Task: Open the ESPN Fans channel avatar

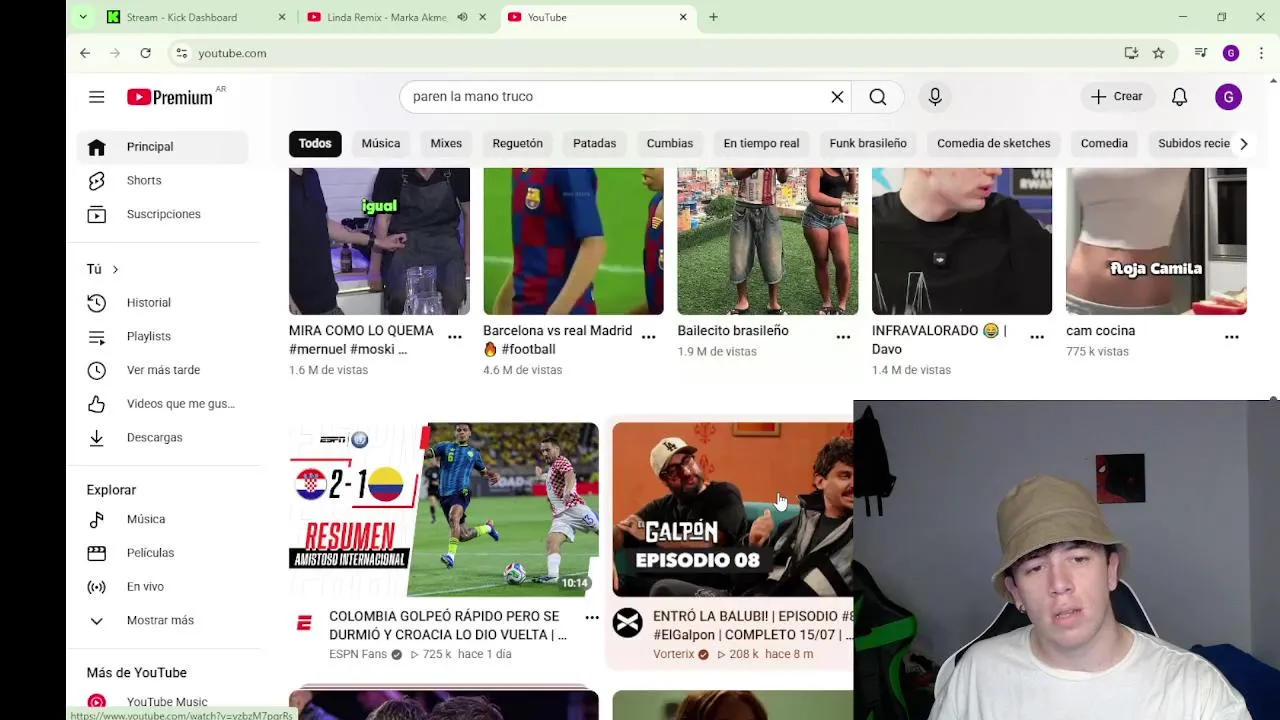Action: pos(304,623)
